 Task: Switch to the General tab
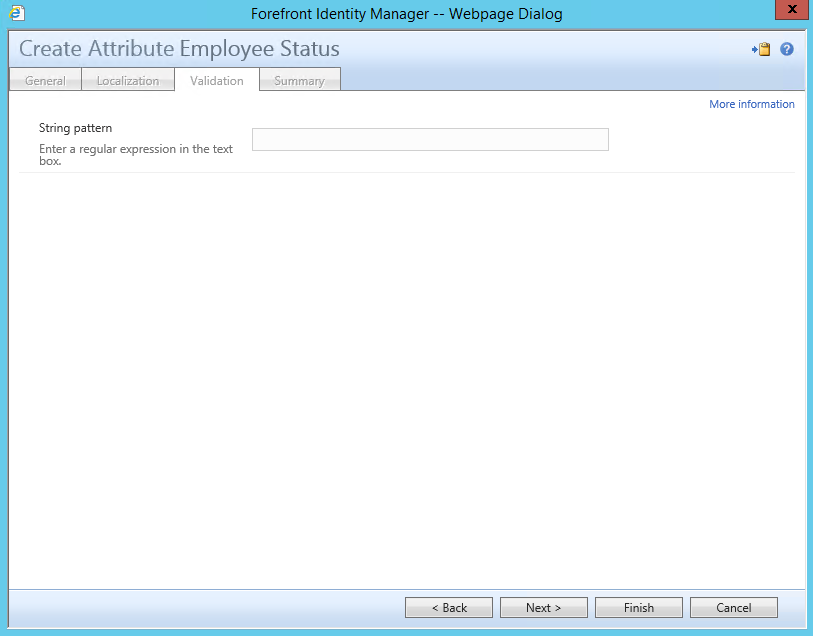[x=46, y=80]
